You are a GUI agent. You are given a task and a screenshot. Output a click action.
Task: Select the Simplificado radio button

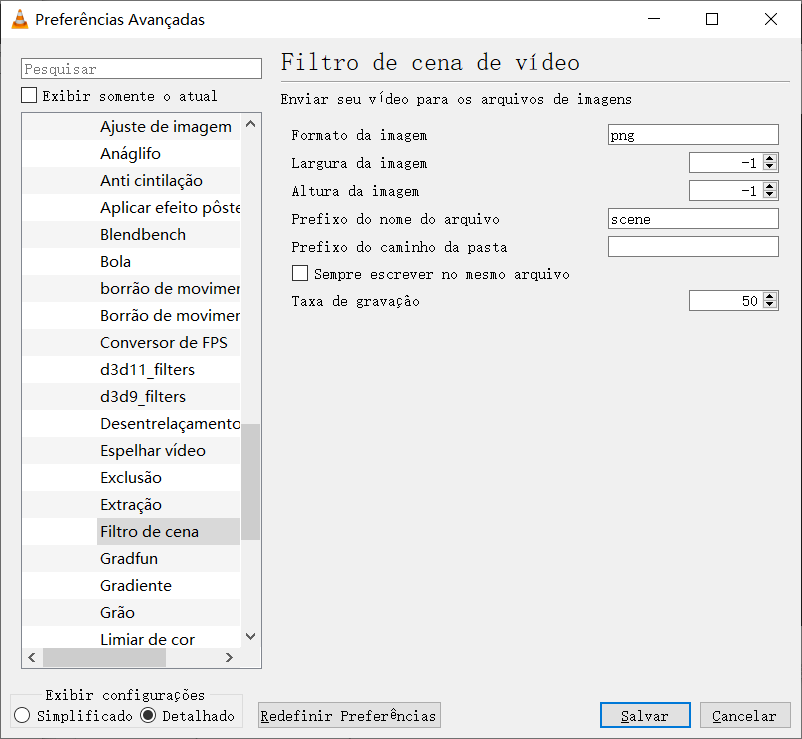pyautogui.click(x=23, y=716)
